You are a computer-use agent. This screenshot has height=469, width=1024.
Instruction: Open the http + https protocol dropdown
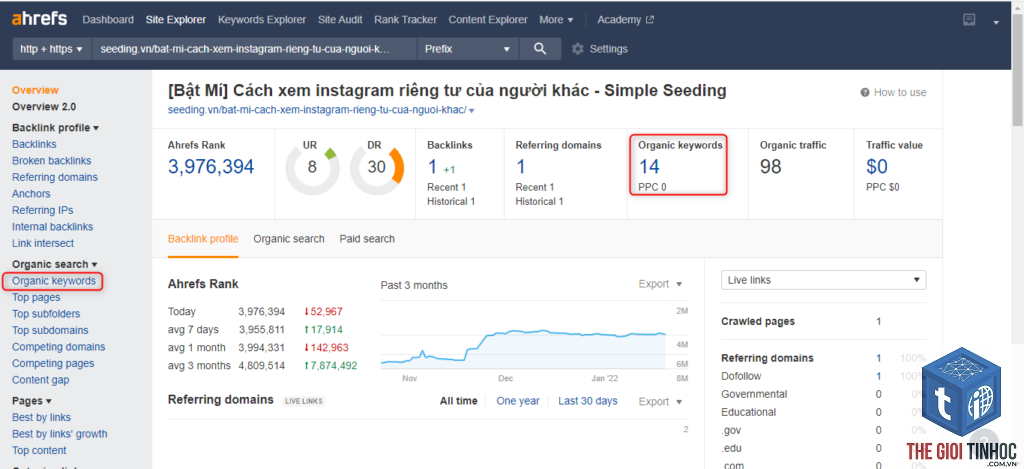click(x=52, y=49)
